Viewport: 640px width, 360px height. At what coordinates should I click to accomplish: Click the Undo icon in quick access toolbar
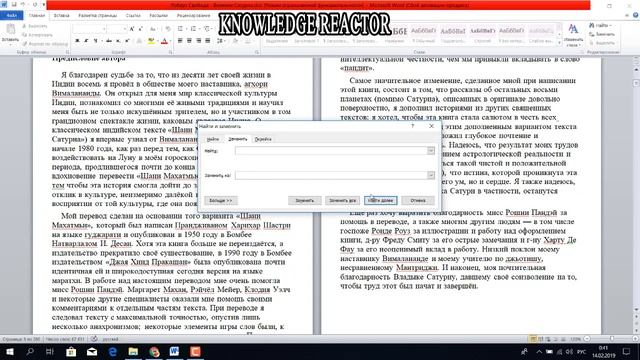pos(23,4)
